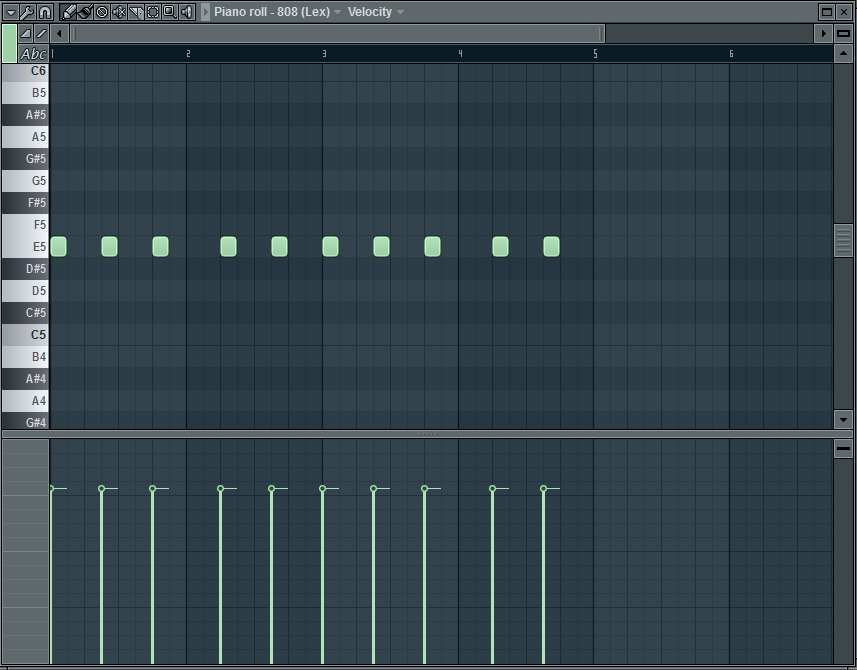Select the Mute tool
The width and height of the screenshot is (857, 670).
pos(119,11)
